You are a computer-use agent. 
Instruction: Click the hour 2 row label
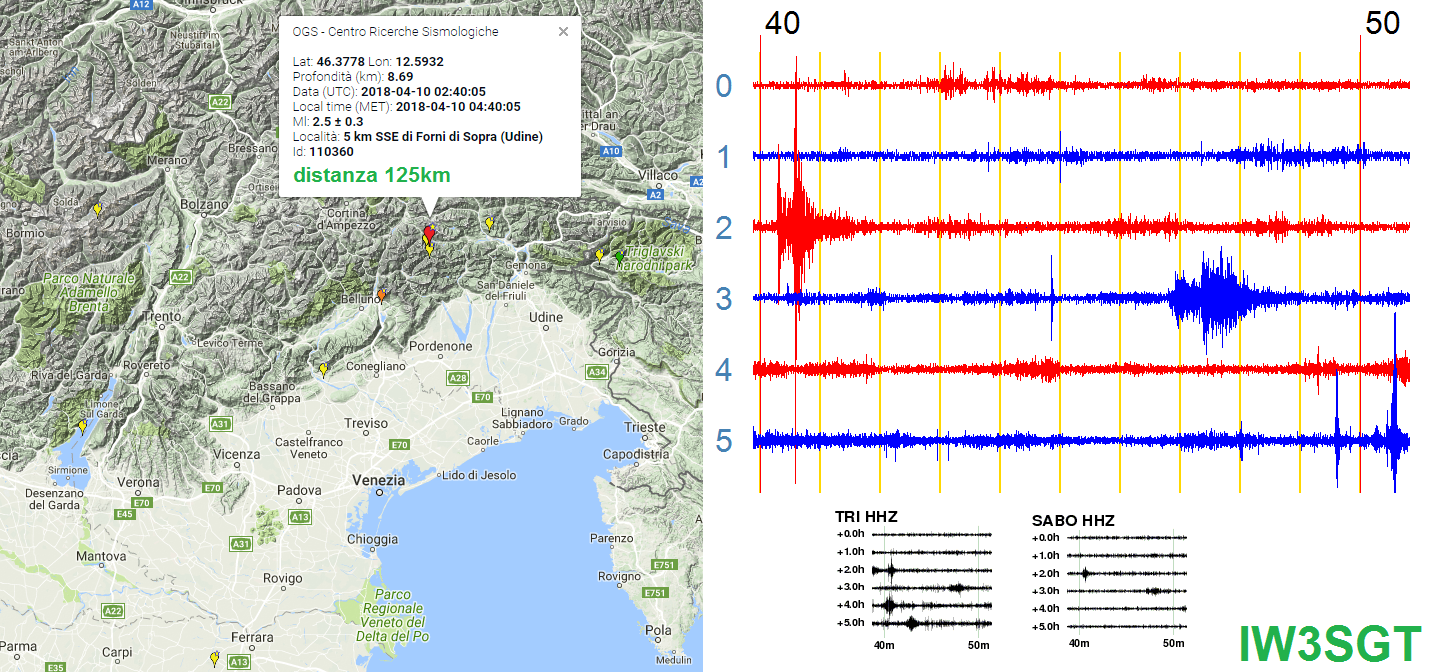(x=724, y=228)
